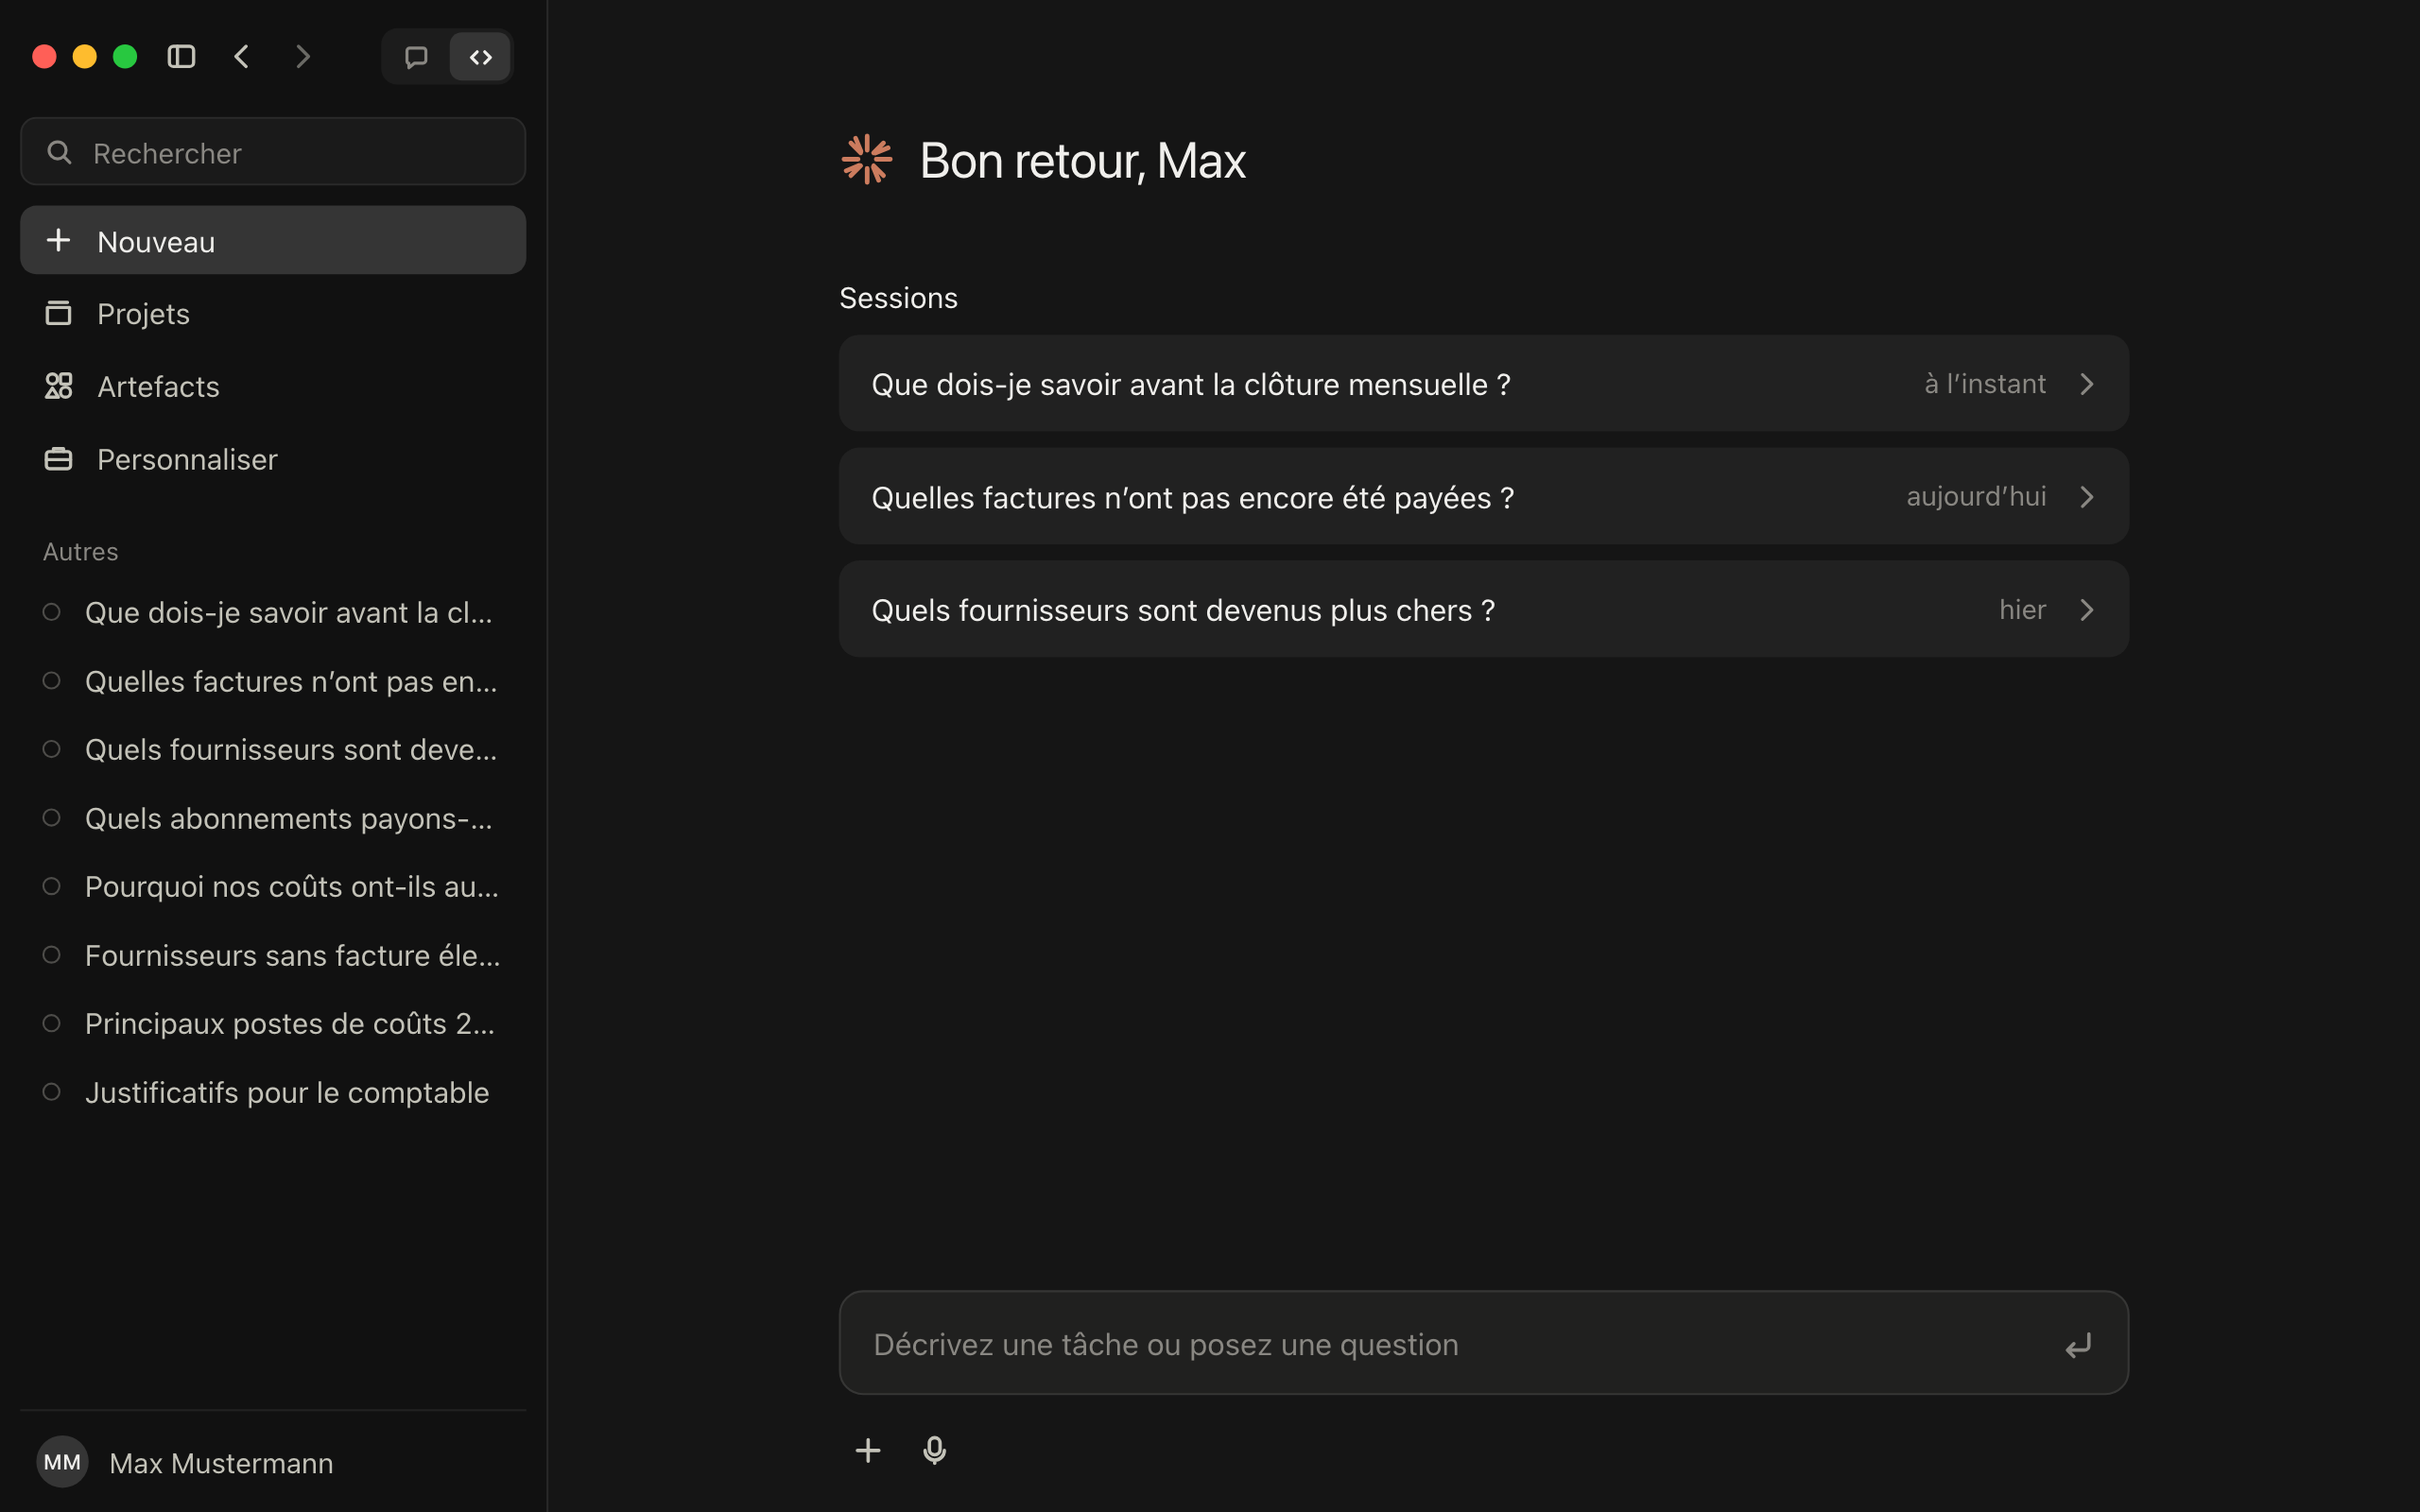Click the plus icon beside Nouveau

[59, 240]
